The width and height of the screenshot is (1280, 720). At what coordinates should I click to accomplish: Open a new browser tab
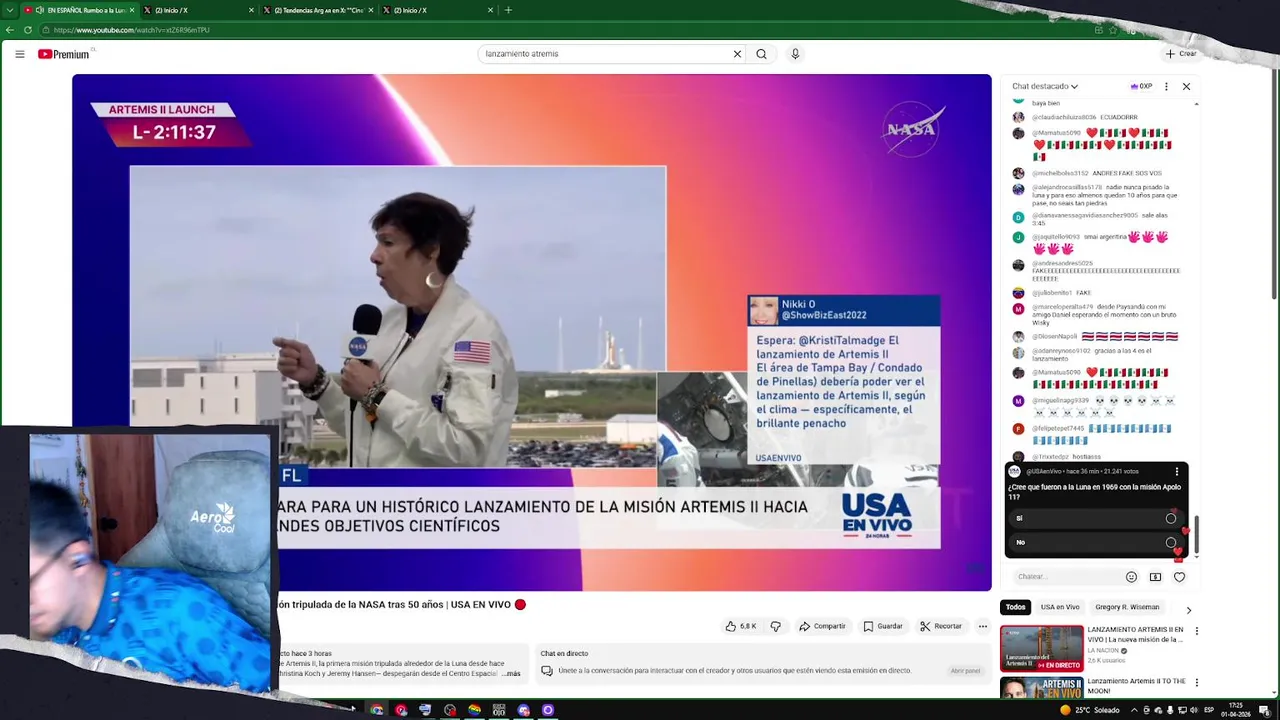(508, 10)
